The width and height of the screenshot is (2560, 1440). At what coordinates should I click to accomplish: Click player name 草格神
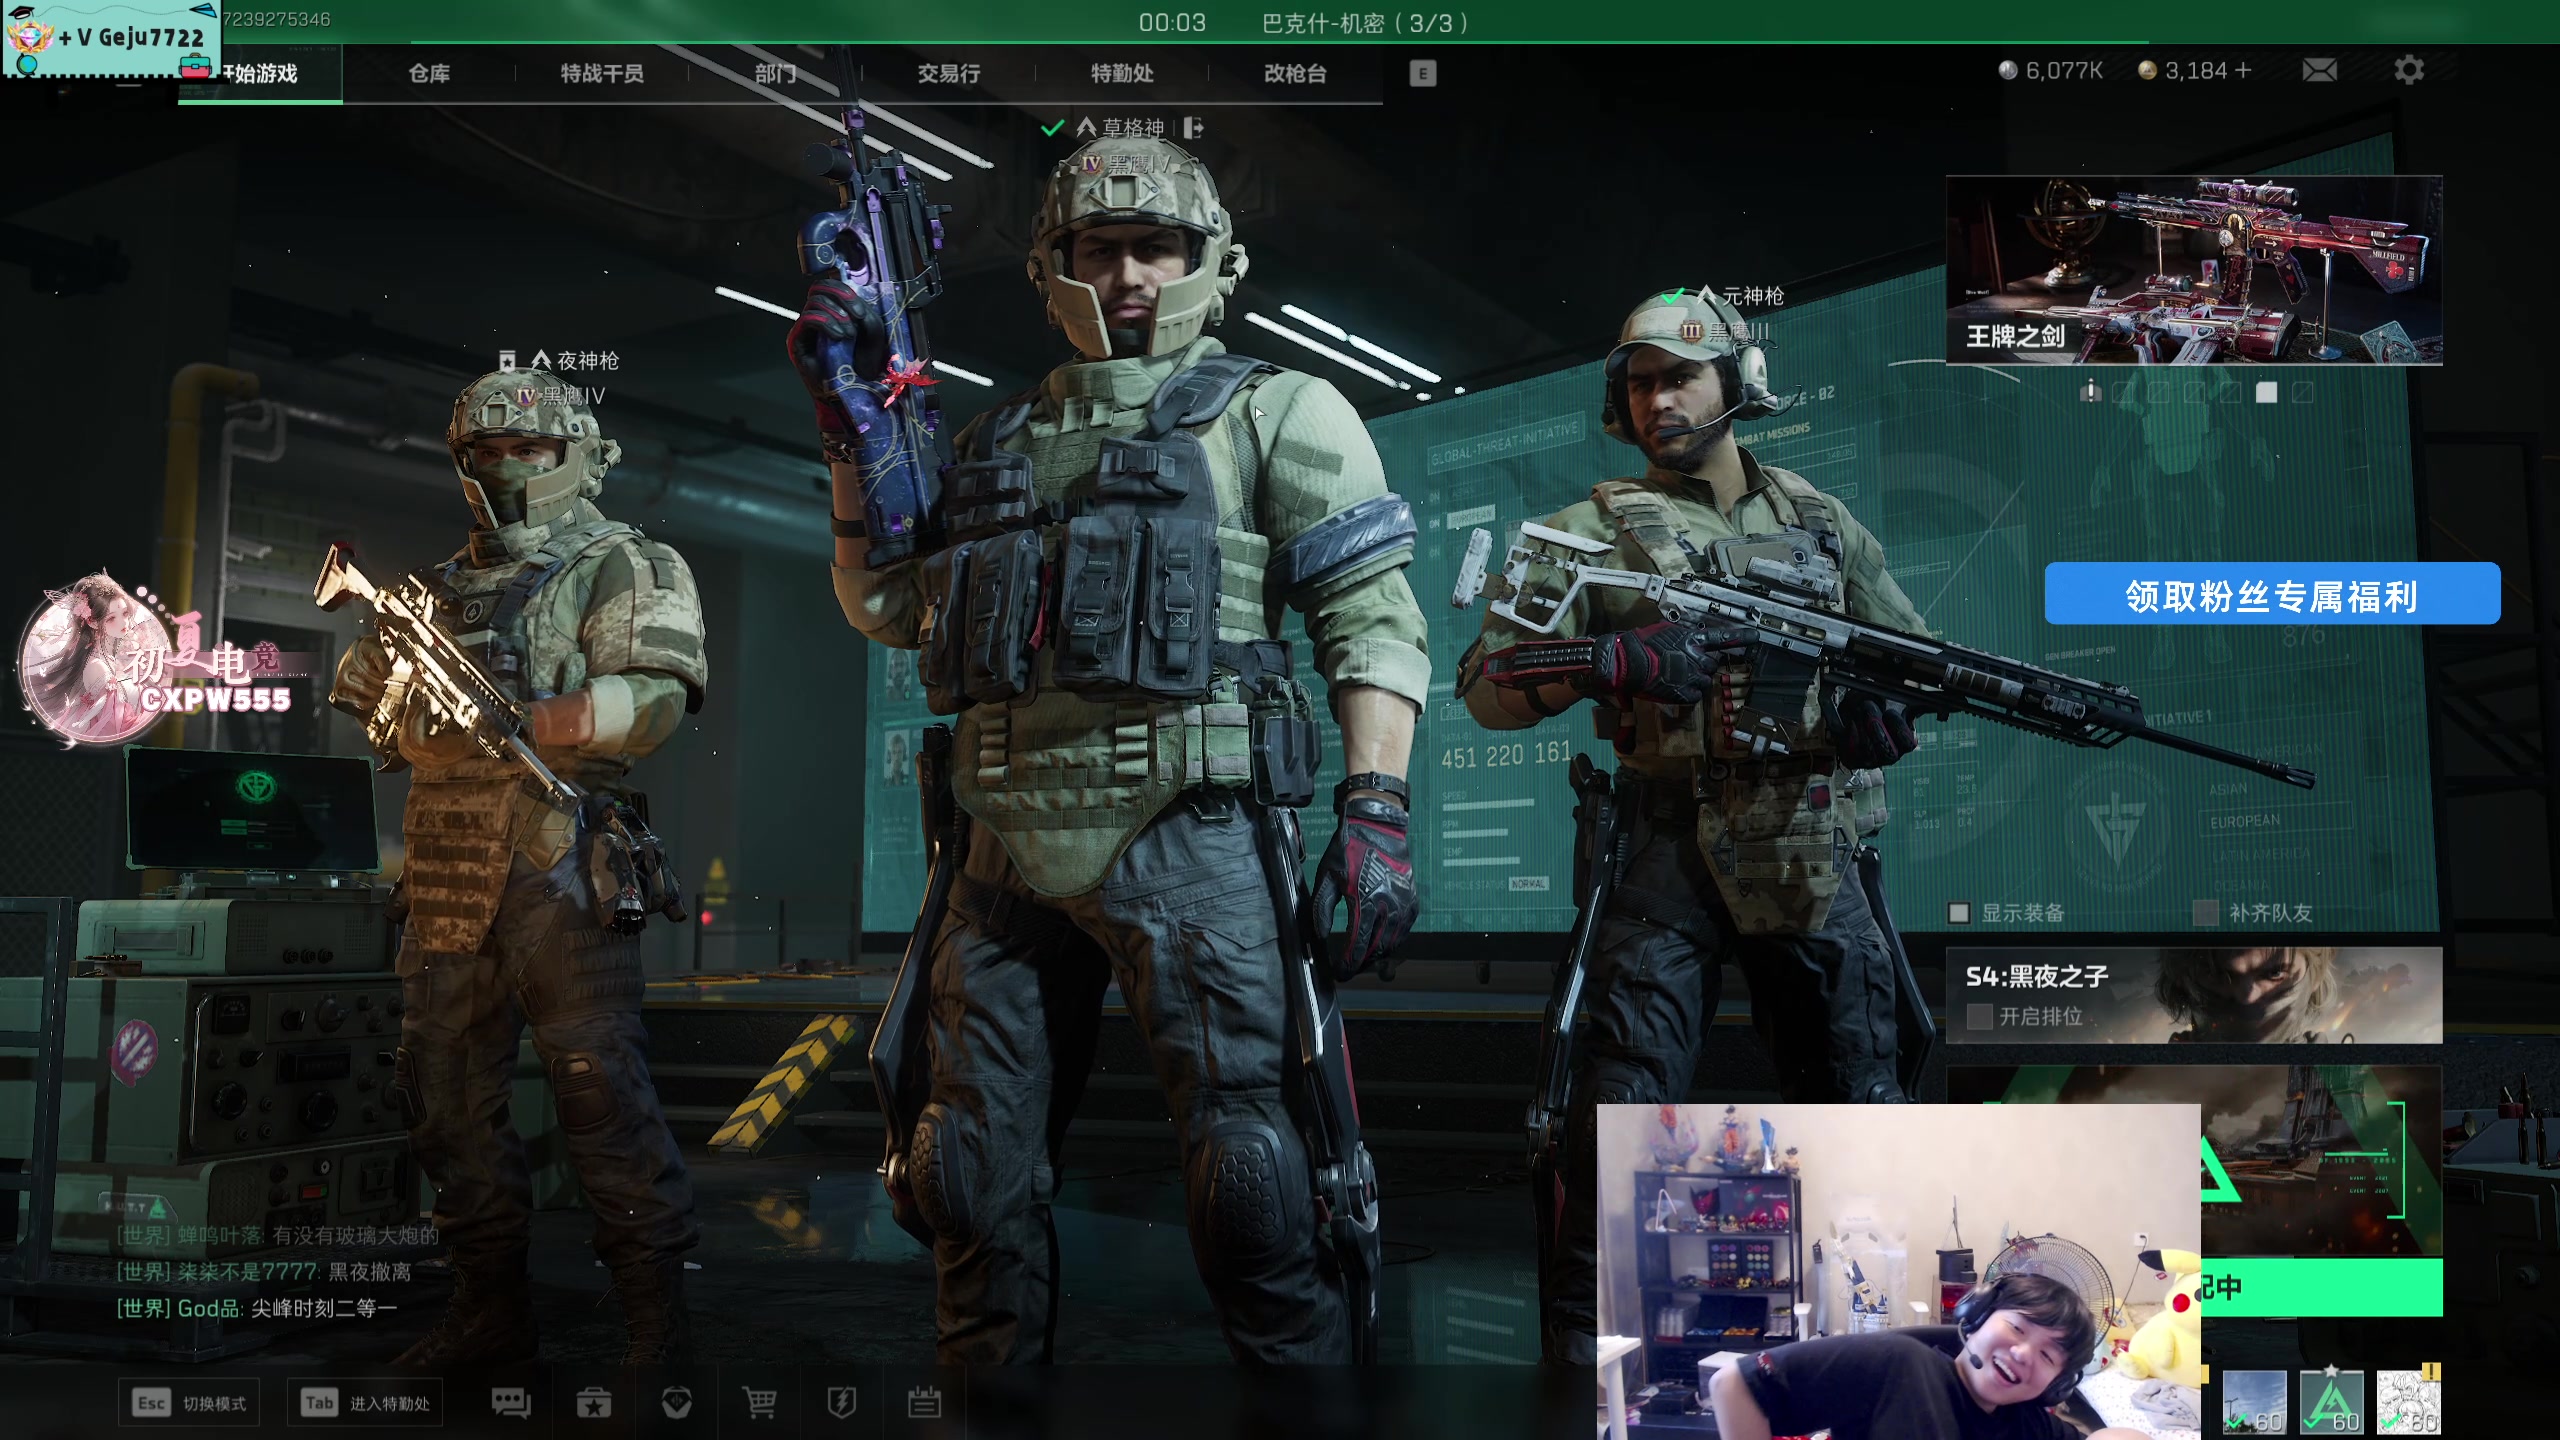(1133, 128)
